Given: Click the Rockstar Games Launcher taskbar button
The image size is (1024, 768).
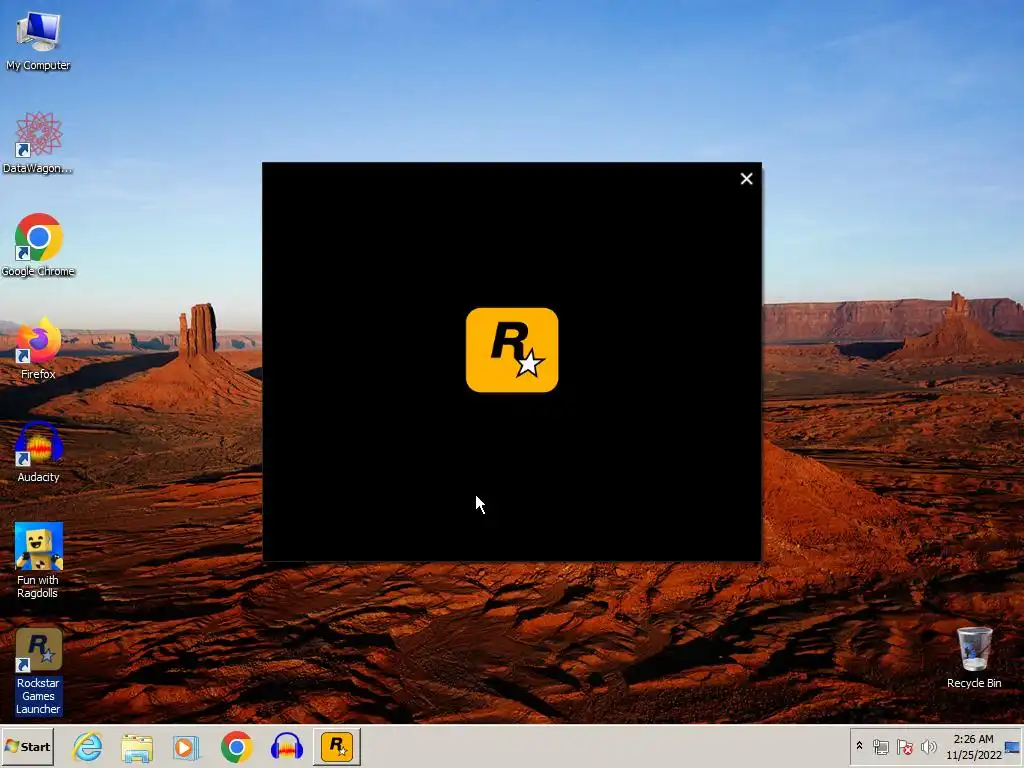Looking at the screenshot, I should (x=337, y=746).
